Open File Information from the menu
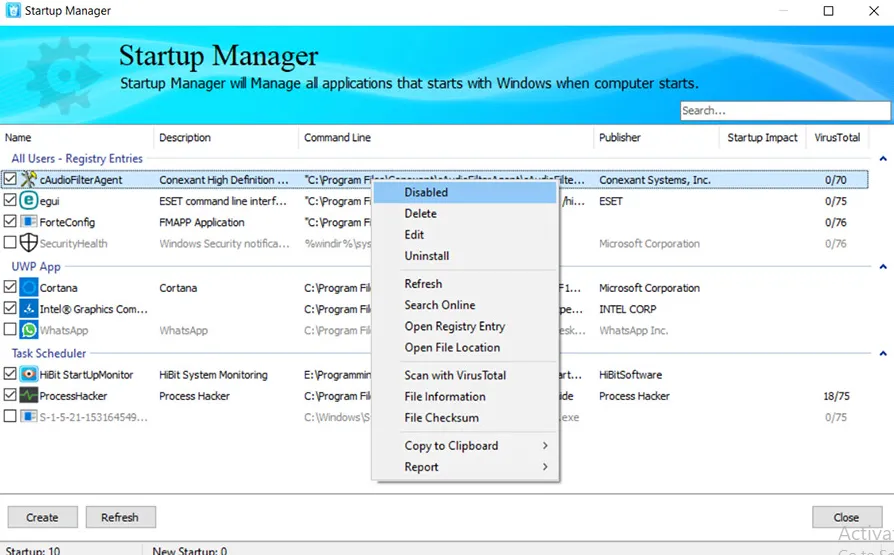Image resolution: width=894 pixels, height=555 pixels. [465, 396]
